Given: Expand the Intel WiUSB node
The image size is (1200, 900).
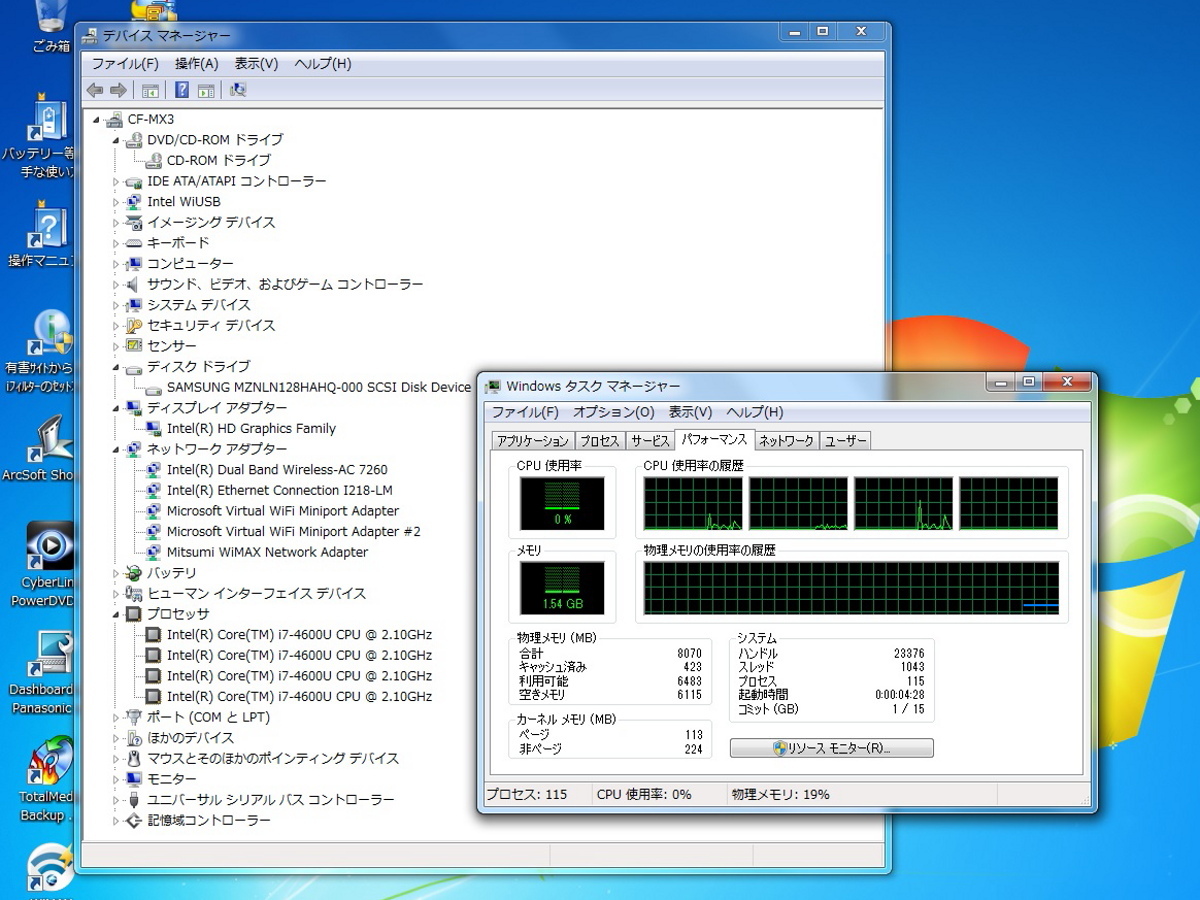Looking at the screenshot, I should point(116,202).
